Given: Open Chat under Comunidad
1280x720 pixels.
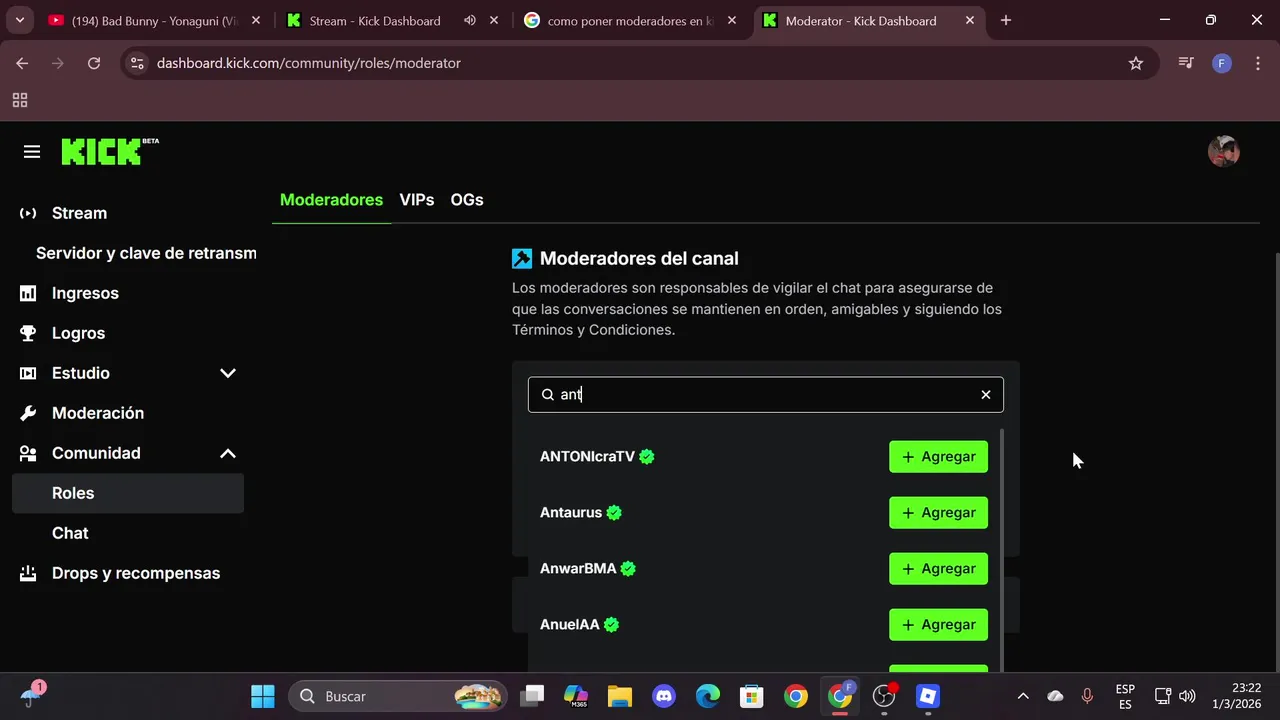Looking at the screenshot, I should click(x=128, y=533).
